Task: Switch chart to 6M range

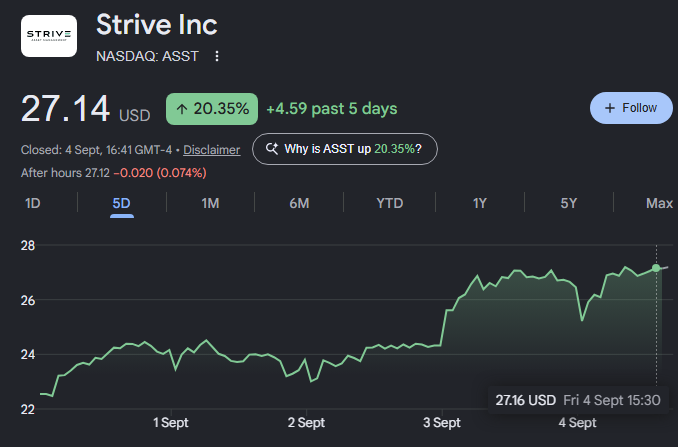Action: pyautogui.click(x=299, y=203)
